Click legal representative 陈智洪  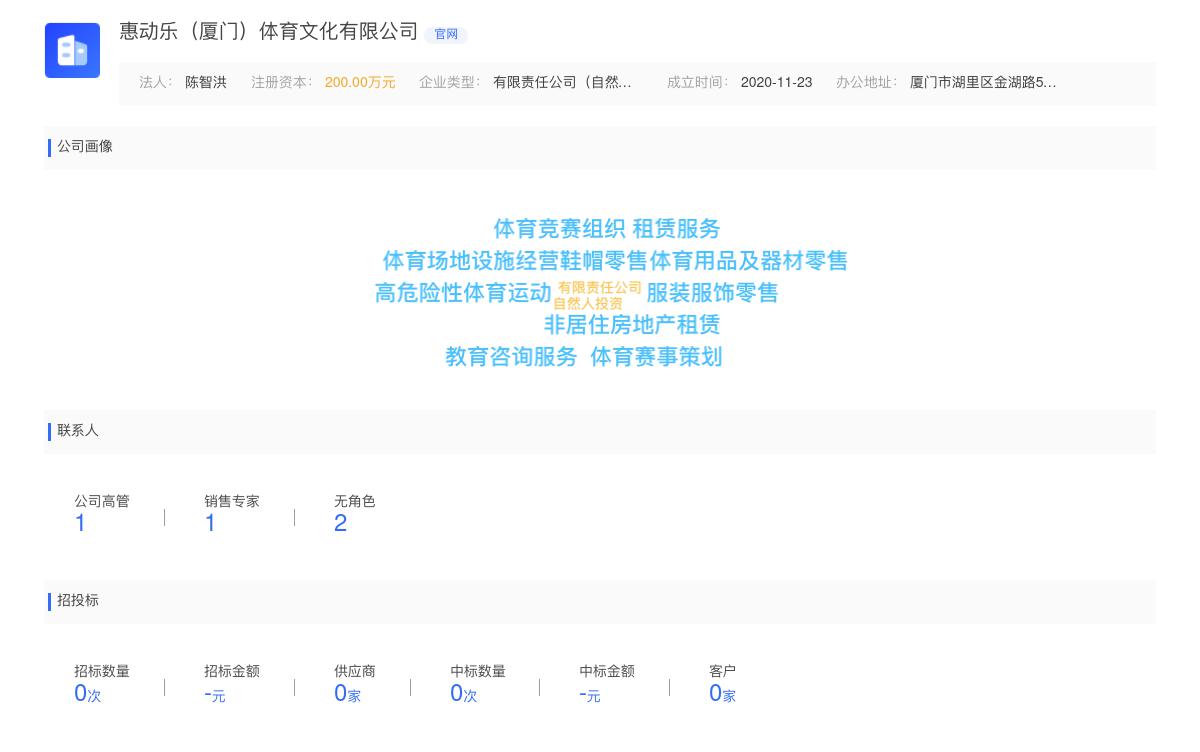pos(206,83)
